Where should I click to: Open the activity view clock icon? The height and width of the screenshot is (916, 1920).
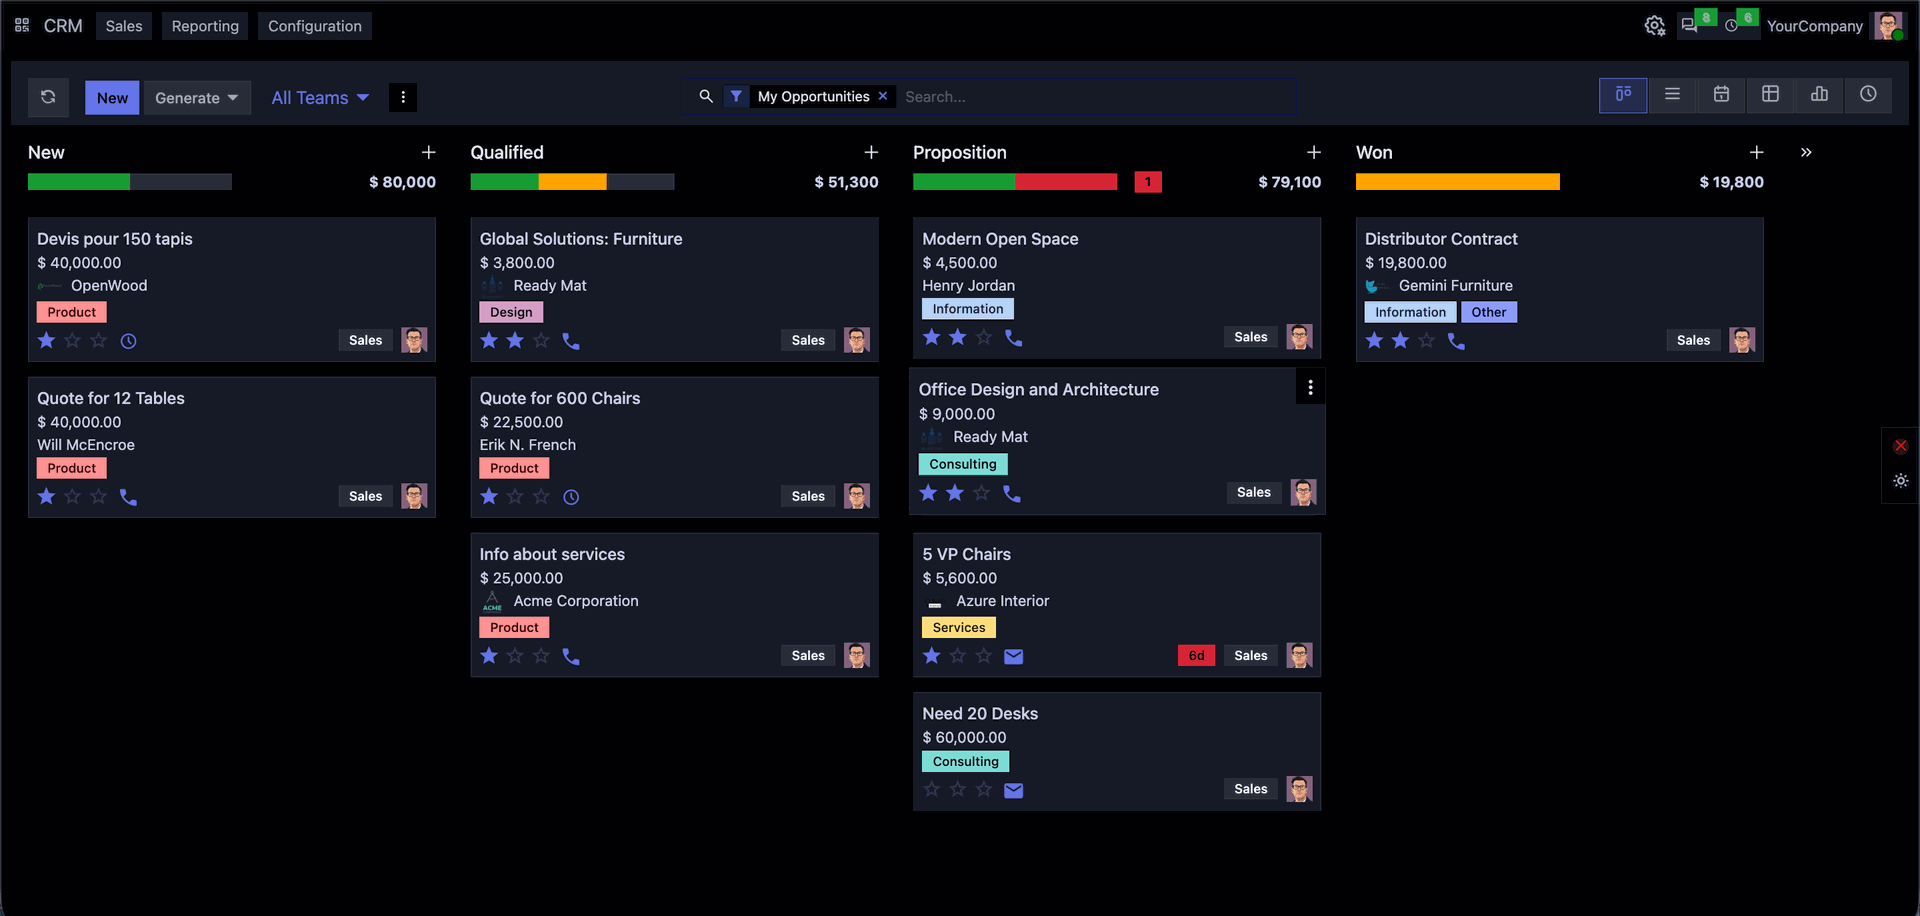[1868, 95]
